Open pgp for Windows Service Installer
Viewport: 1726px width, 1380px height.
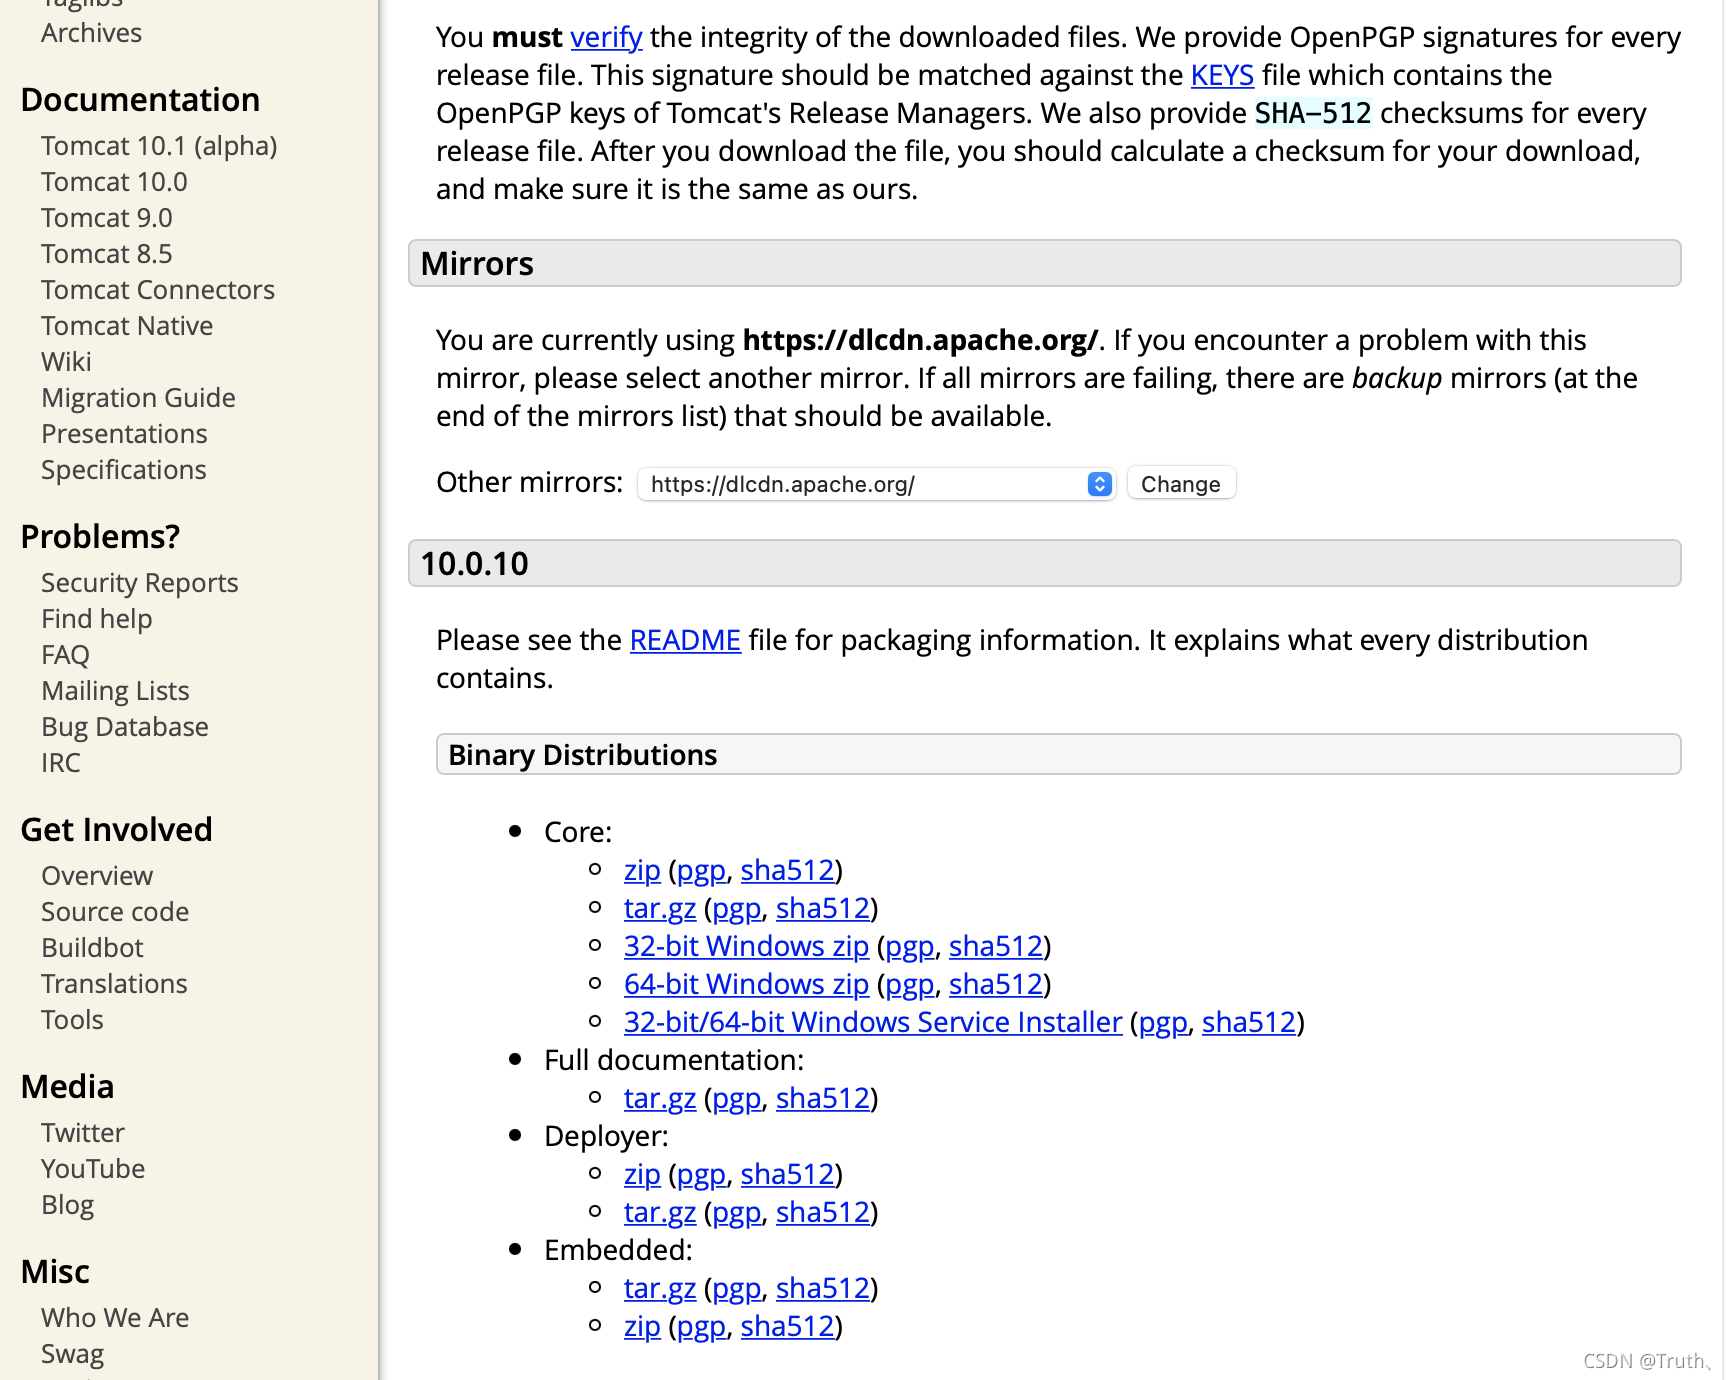point(1164,1022)
